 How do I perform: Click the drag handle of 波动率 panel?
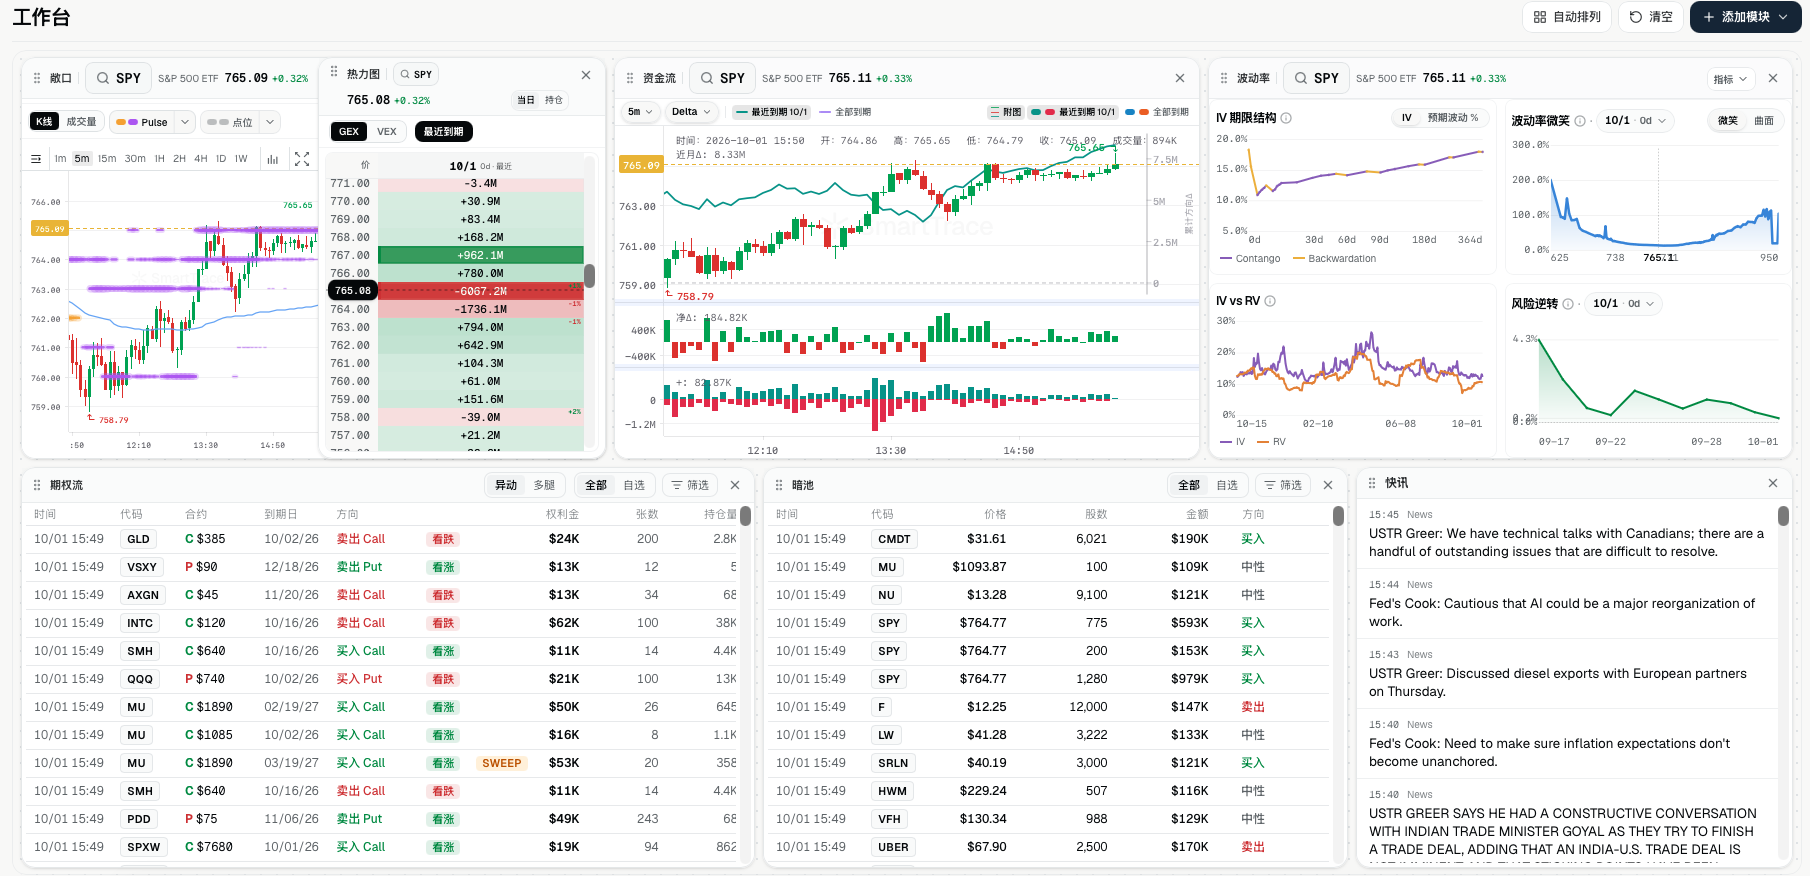pos(1224,78)
